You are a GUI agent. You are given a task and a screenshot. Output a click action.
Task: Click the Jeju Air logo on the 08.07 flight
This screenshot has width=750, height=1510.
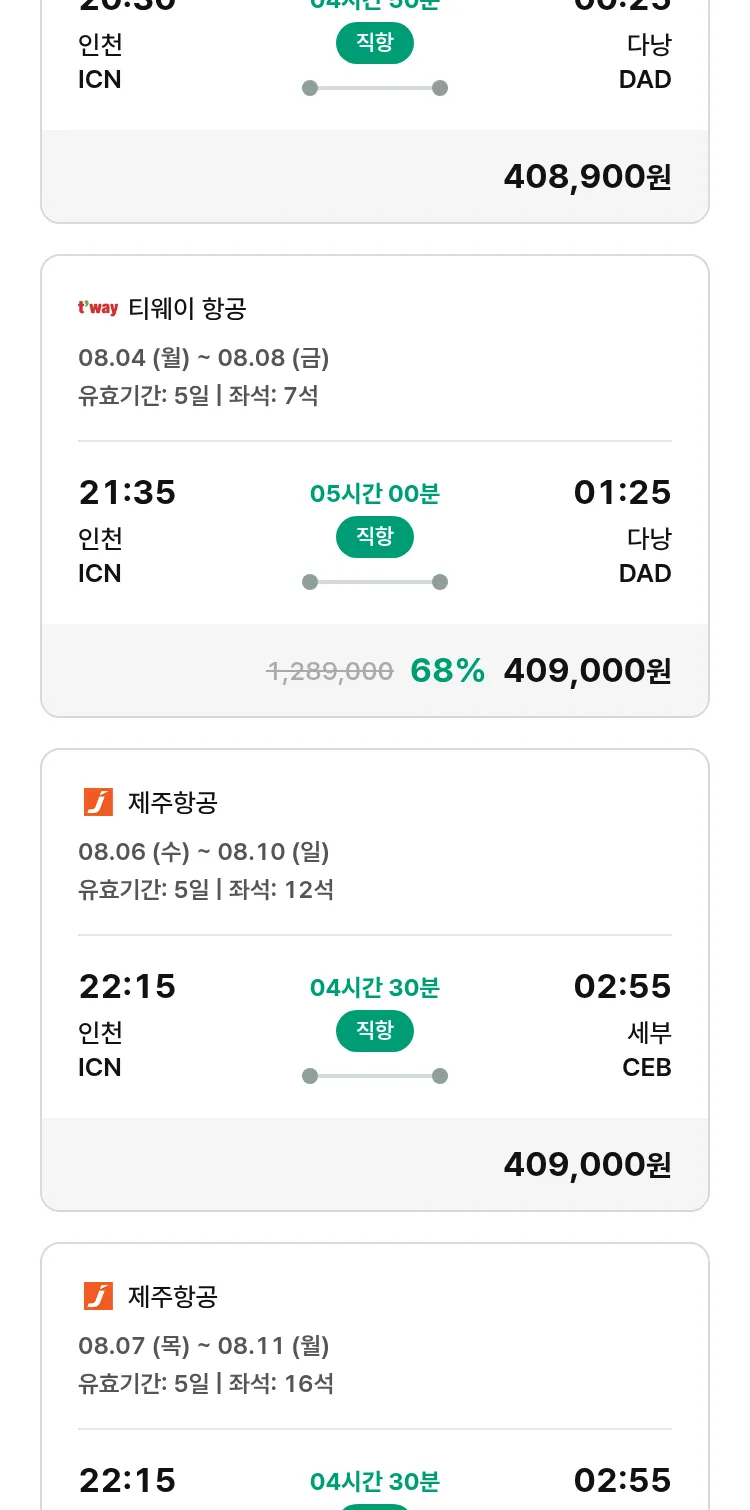pyautogui.click(x=98, y=1296)
